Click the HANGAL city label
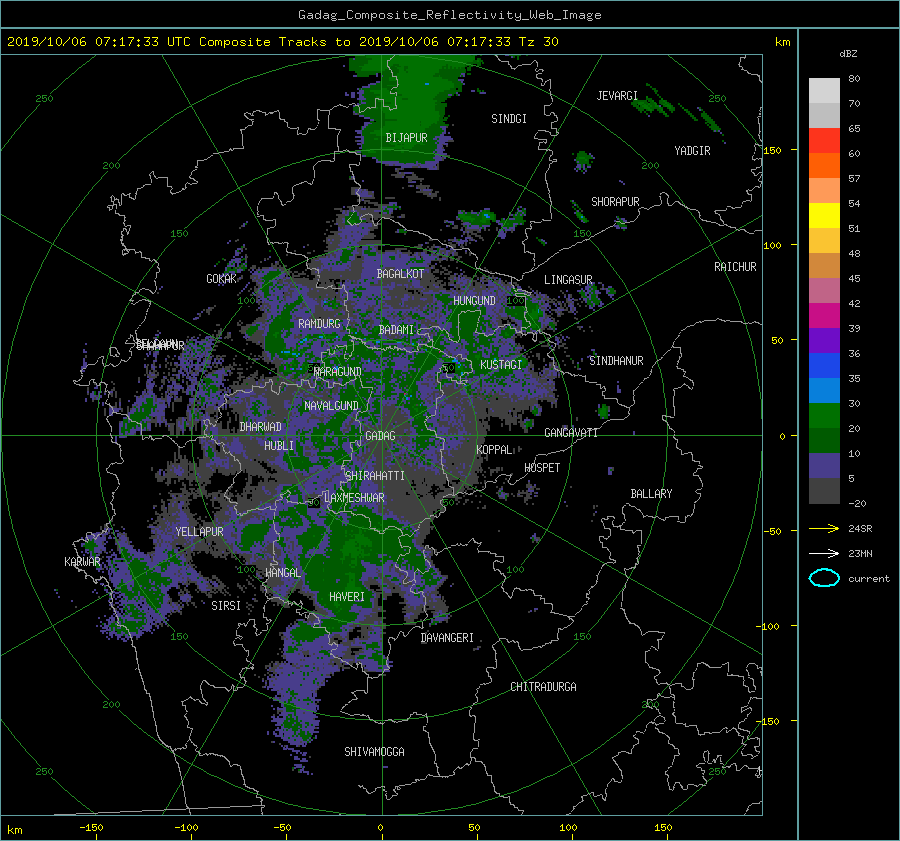Image resolution: width=900 pixels, height=841 pixels. [x=283, y=573]
